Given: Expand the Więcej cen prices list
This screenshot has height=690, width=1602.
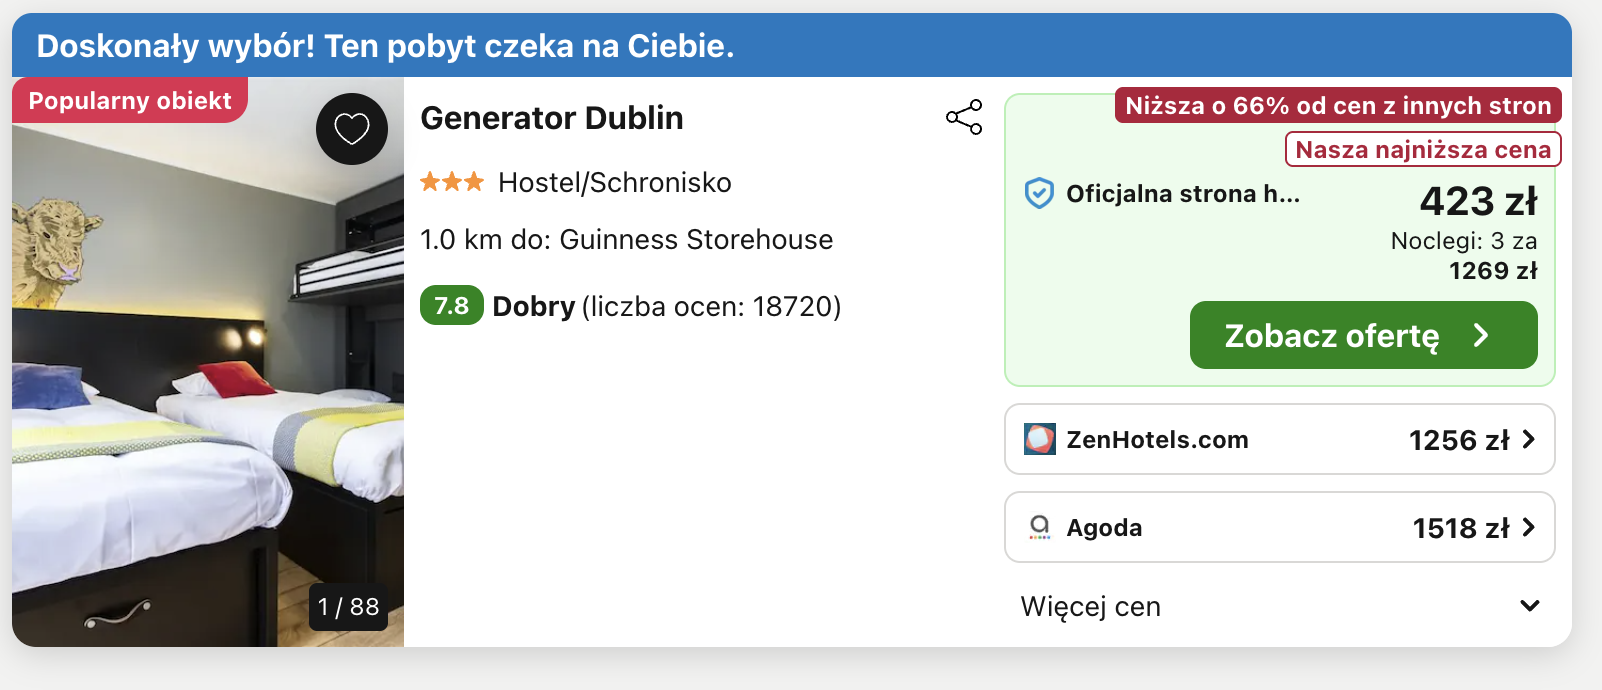Looking at the screenshot, I should point(1091,606).
